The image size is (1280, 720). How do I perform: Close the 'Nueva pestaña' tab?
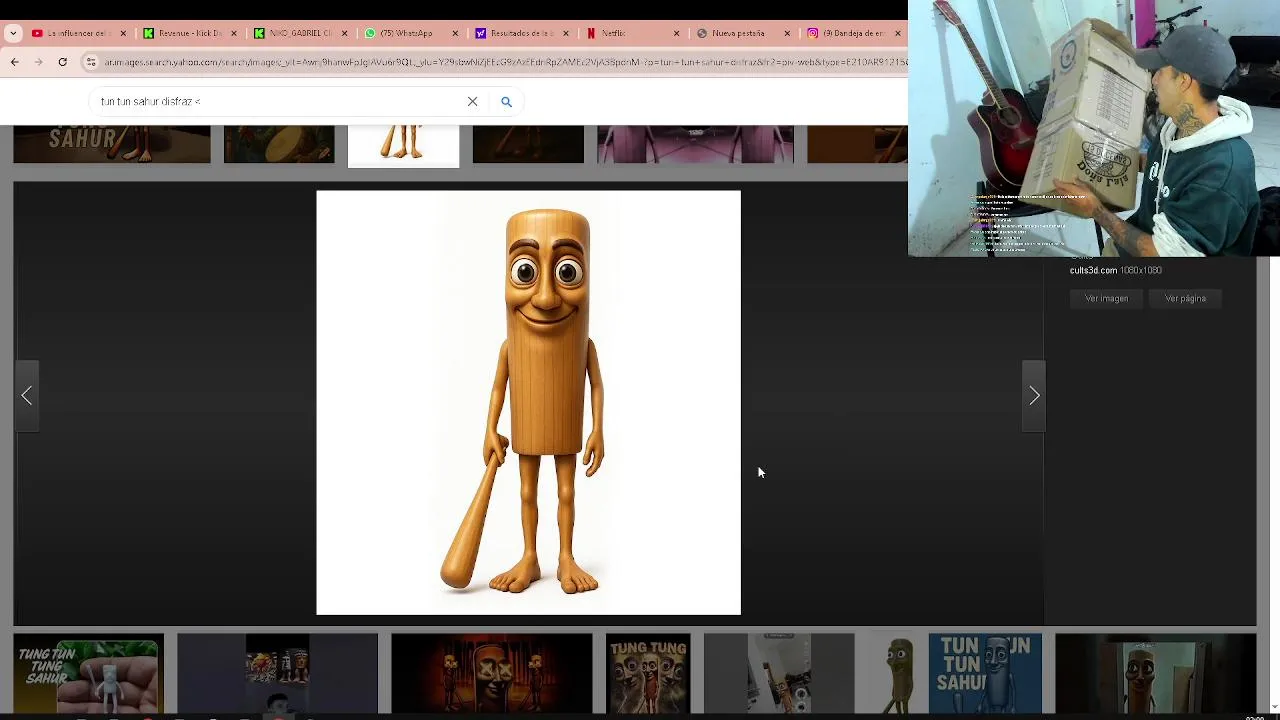click(787, 33)
